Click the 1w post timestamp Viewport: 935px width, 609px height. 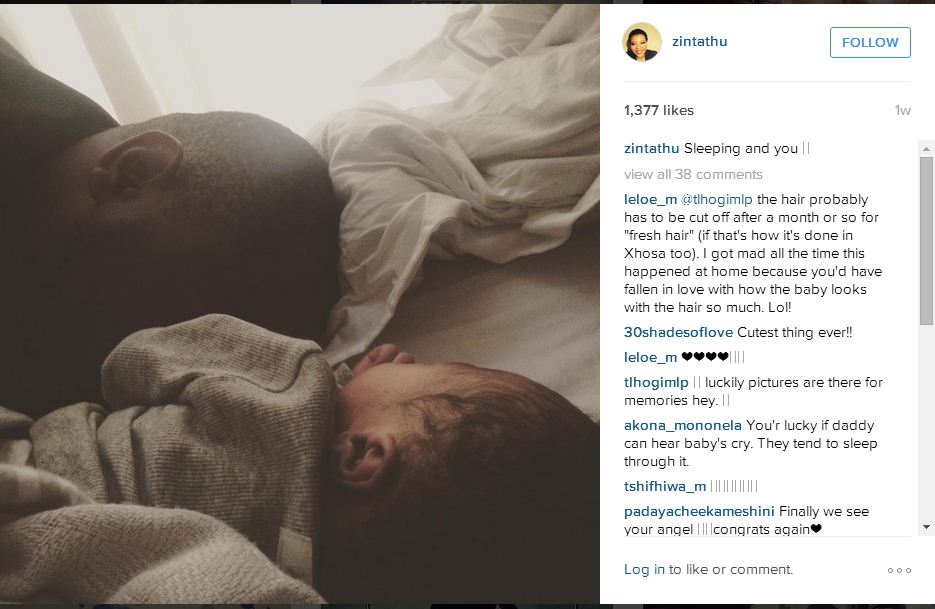click(x=903, y=110)
